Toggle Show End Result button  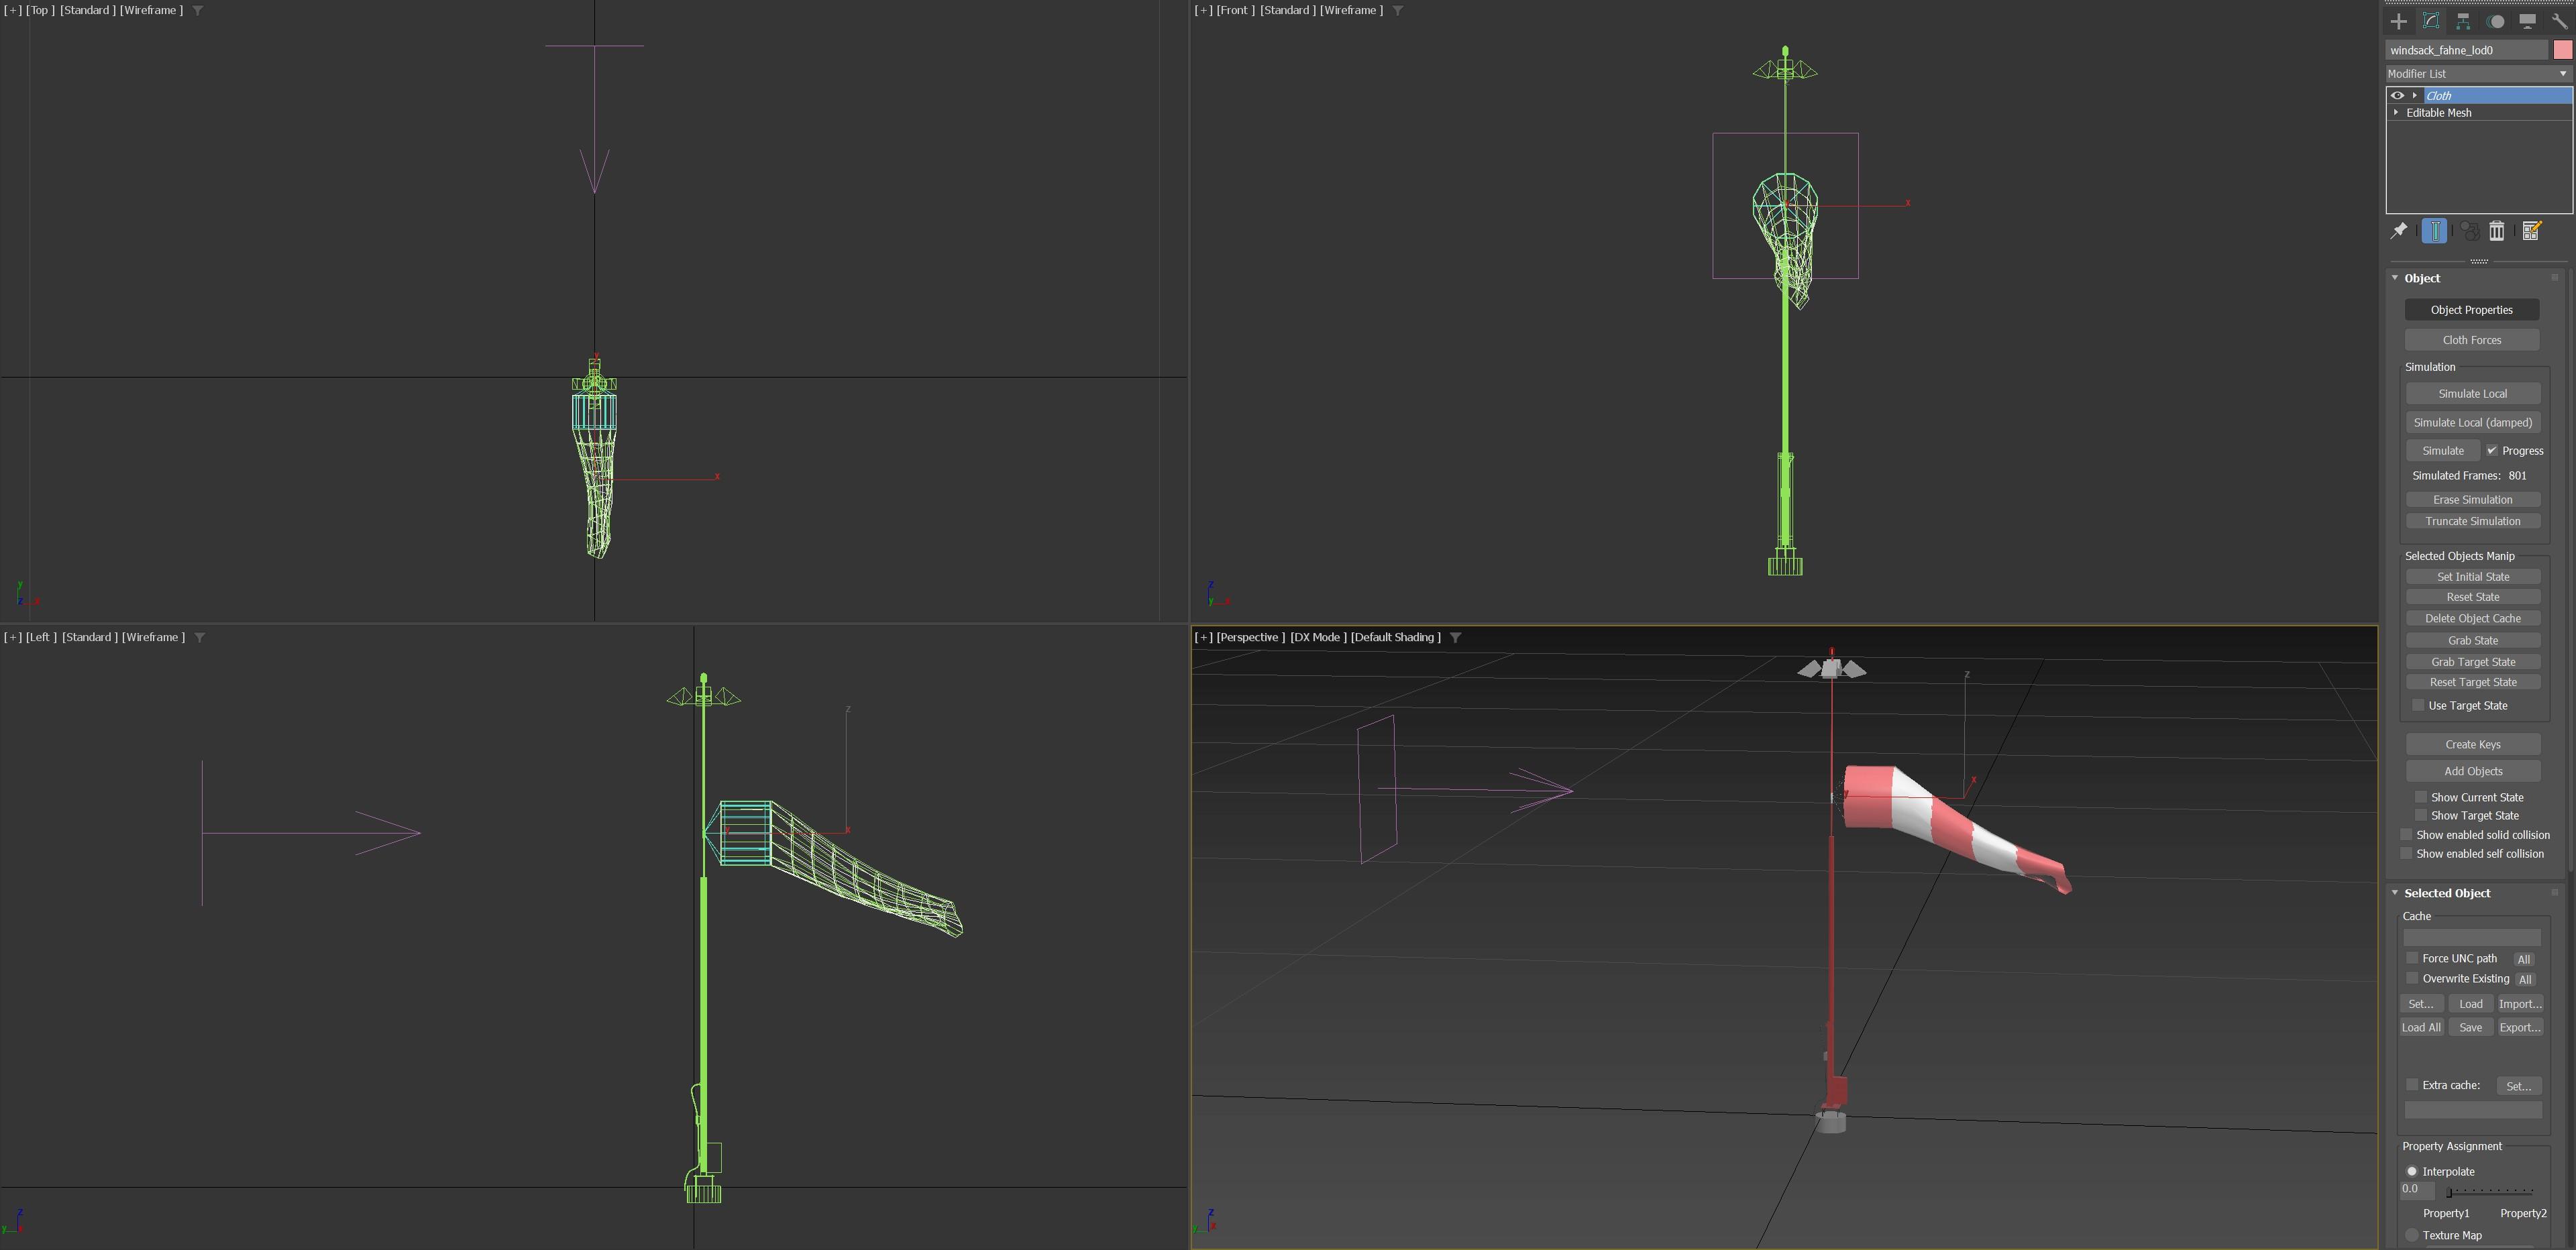pos(2434,231)
